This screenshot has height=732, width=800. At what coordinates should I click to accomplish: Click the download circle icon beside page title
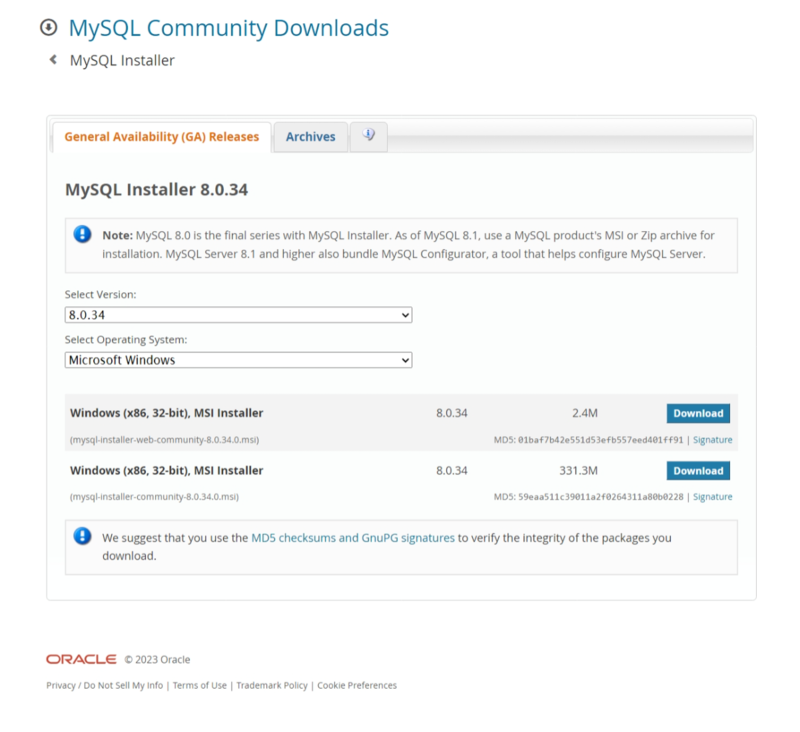pyautogui.click(x=48, y=28)
